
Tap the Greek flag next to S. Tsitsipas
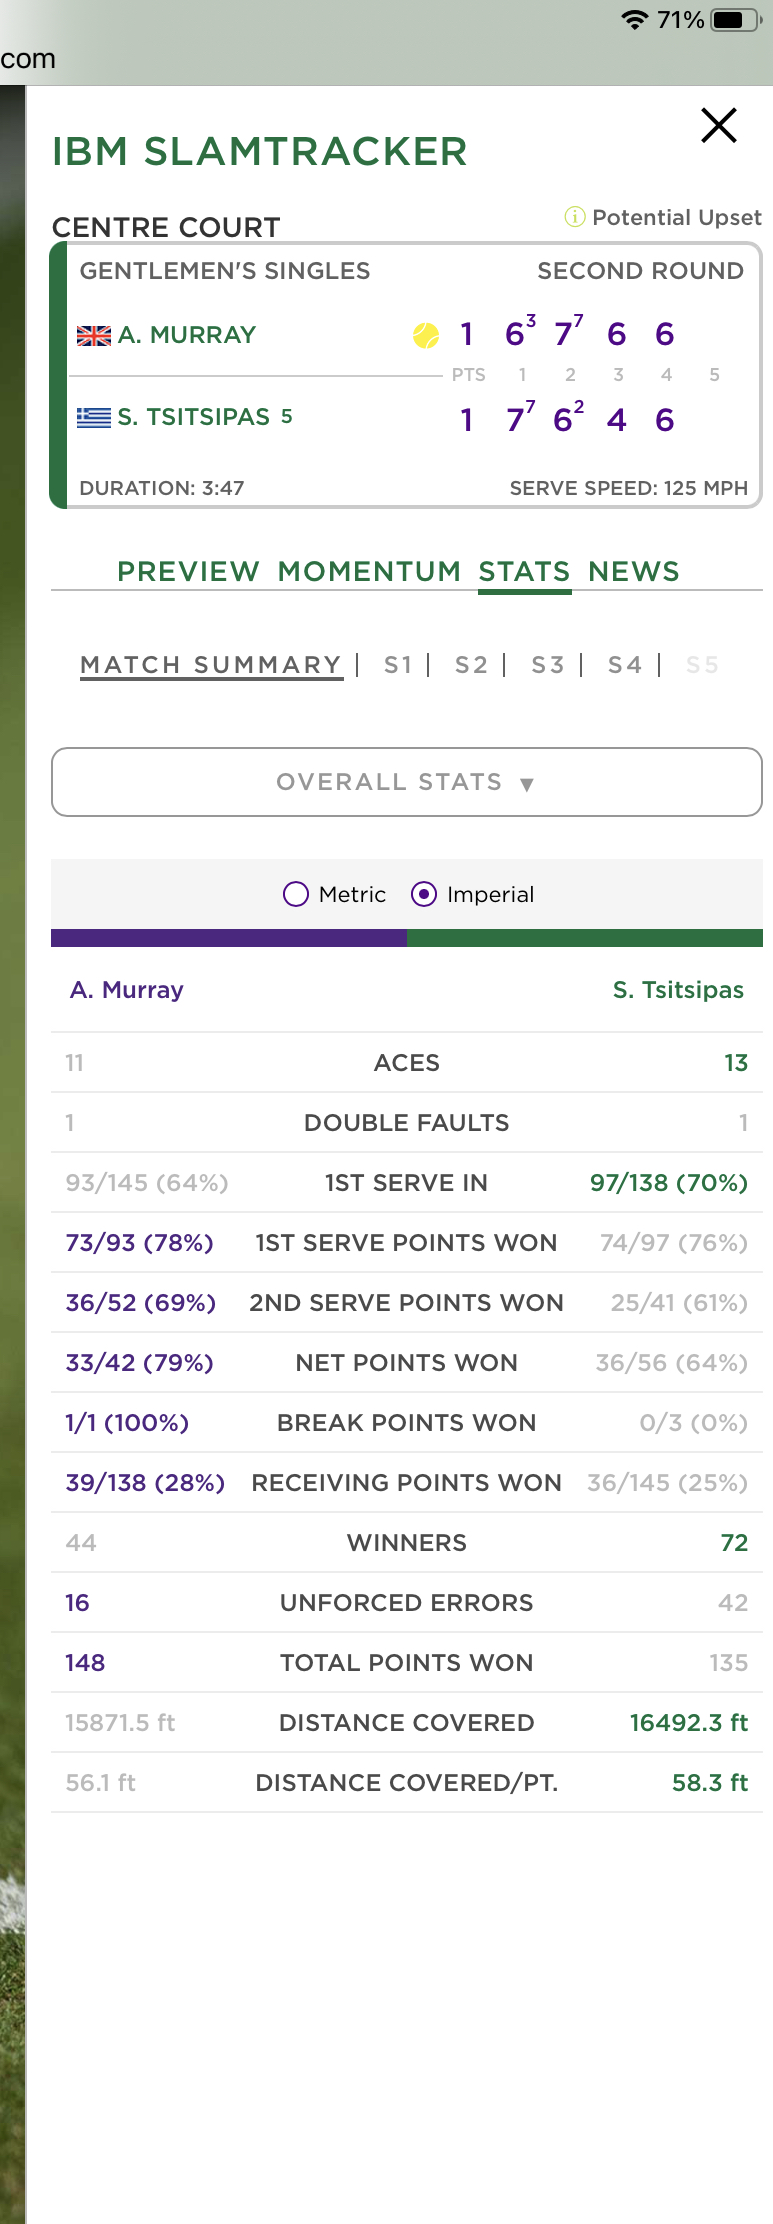tap(94, 417)
